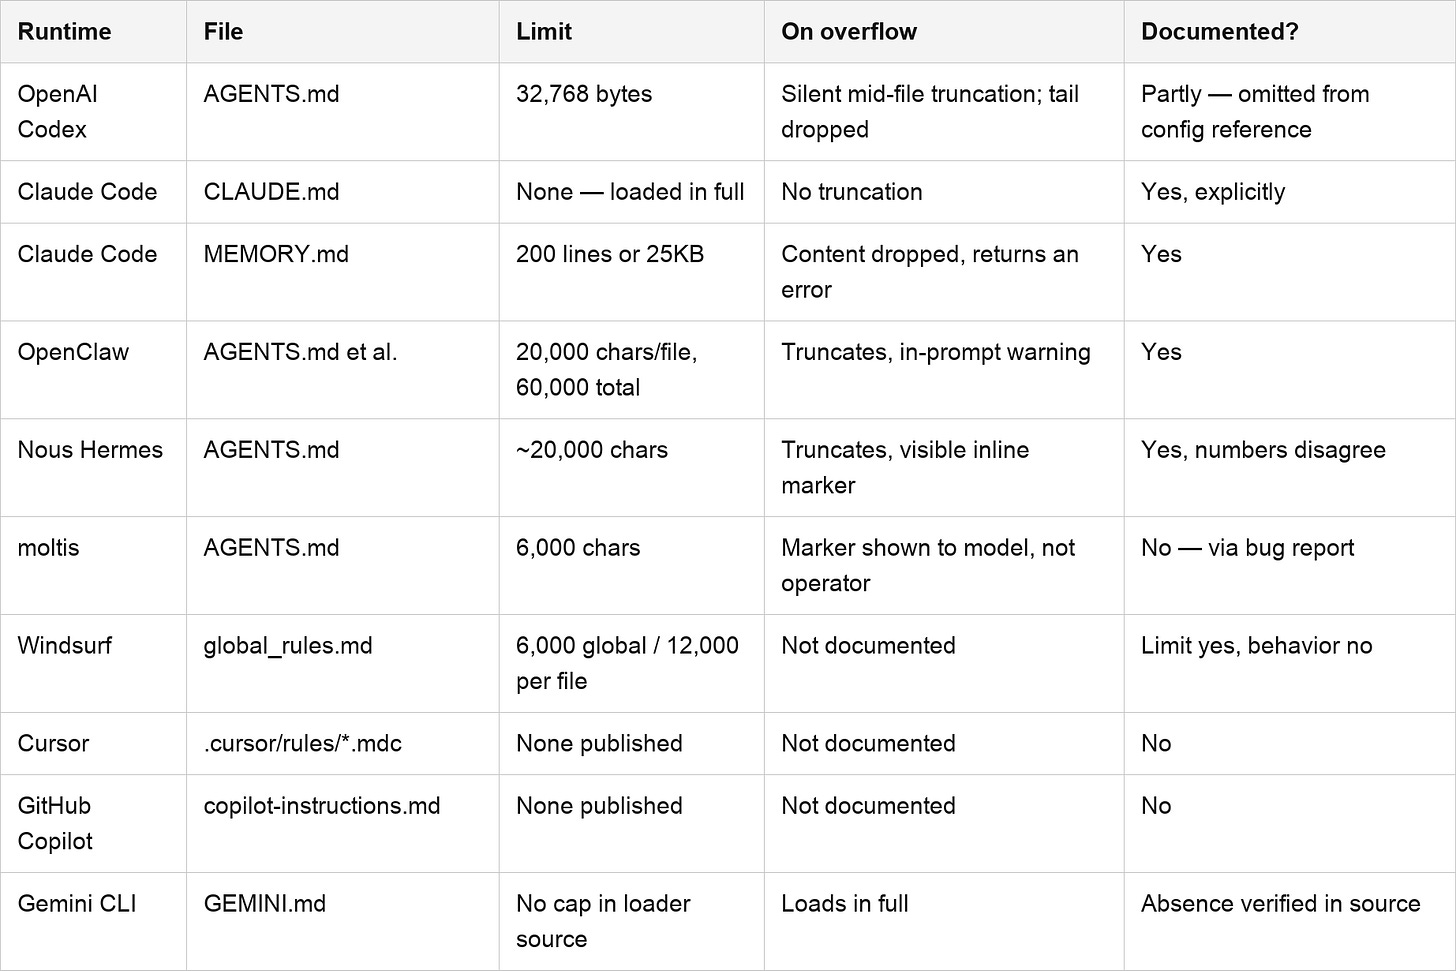The height and width of the screenshot is (971, 1456).
Task: Click the On overflow column header
Action: 944,32
